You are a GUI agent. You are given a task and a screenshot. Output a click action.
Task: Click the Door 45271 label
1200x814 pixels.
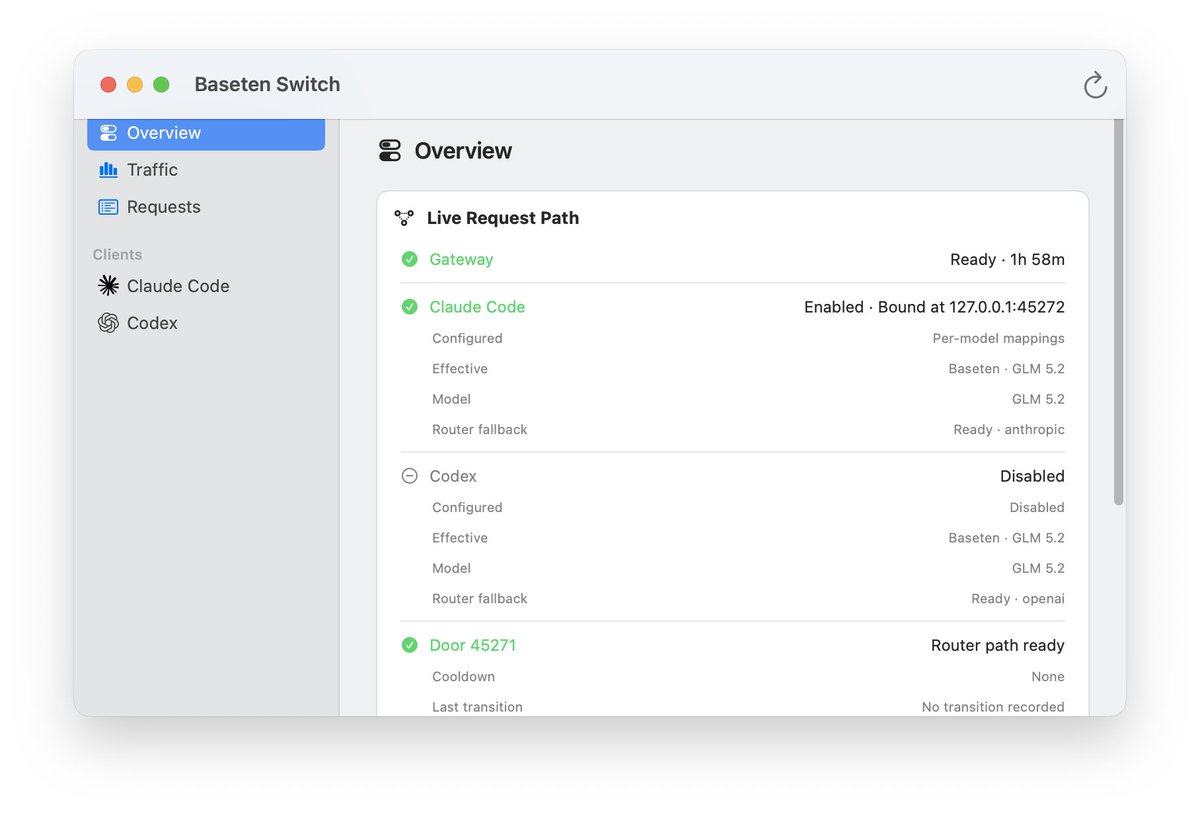pyautogui.click(x=473, y=645)
